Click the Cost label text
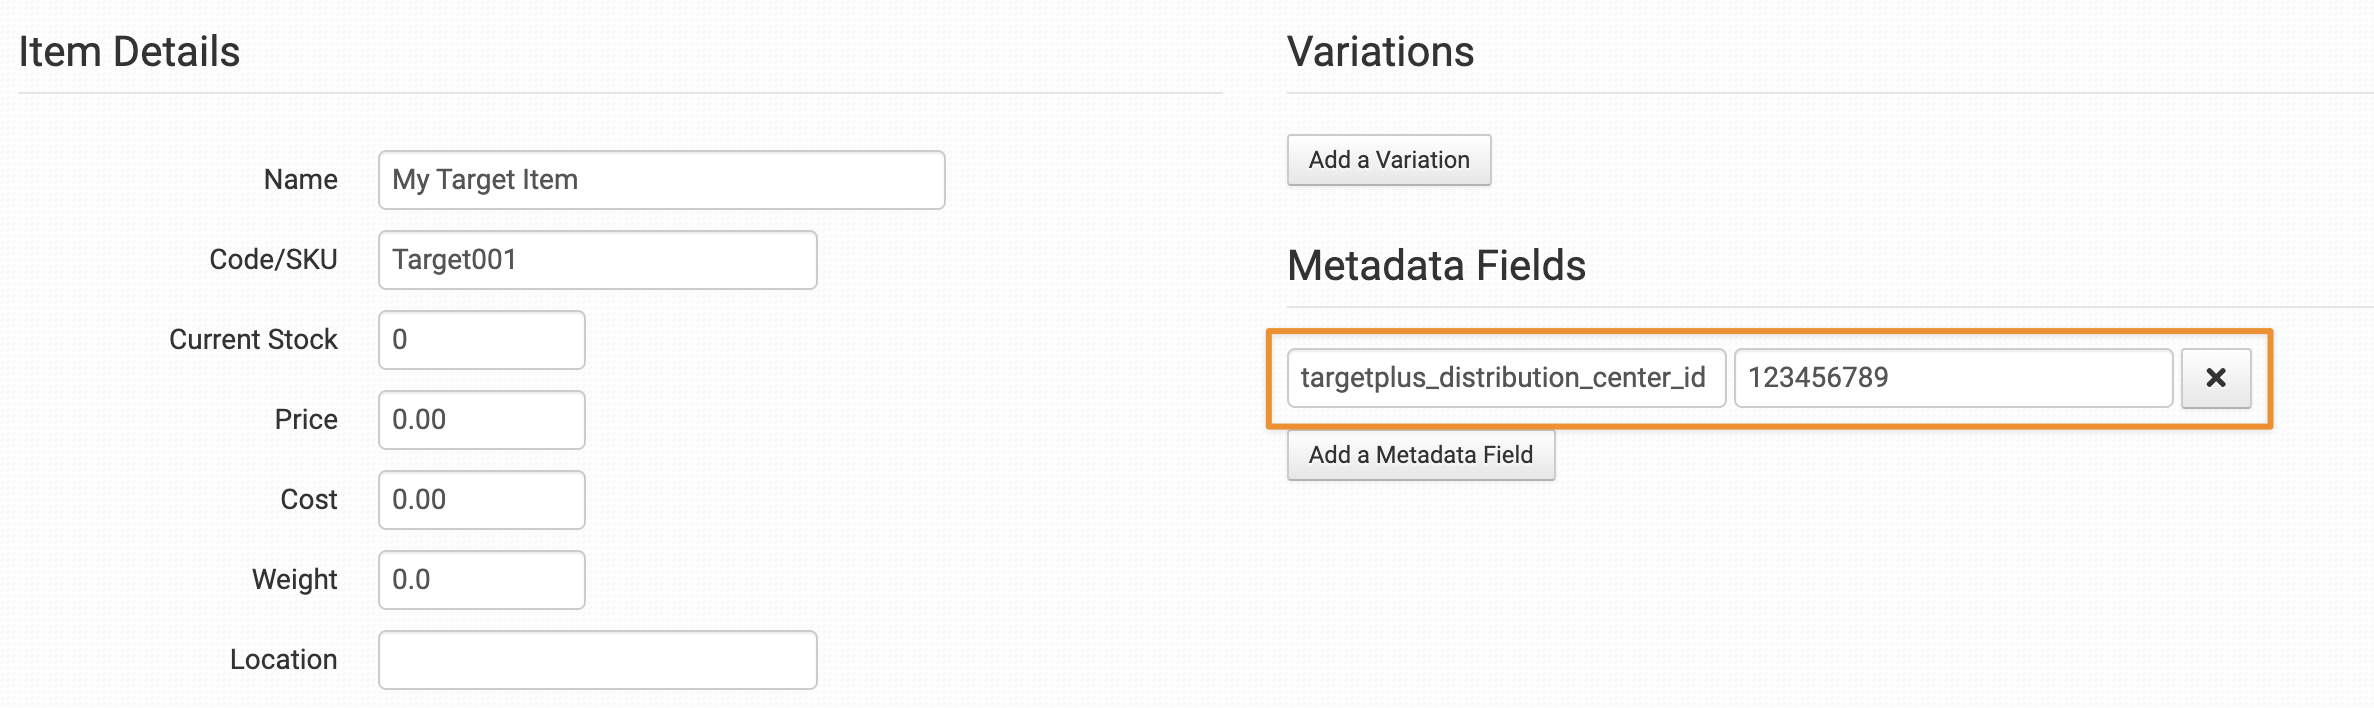This screenshot has width=2374, height=708. tap(309, 500)
